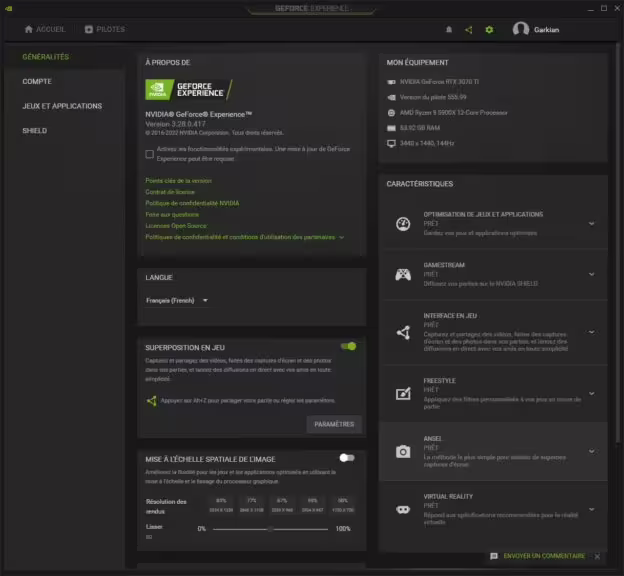Expand the Virtual Reality chevron

pos(591,510)
